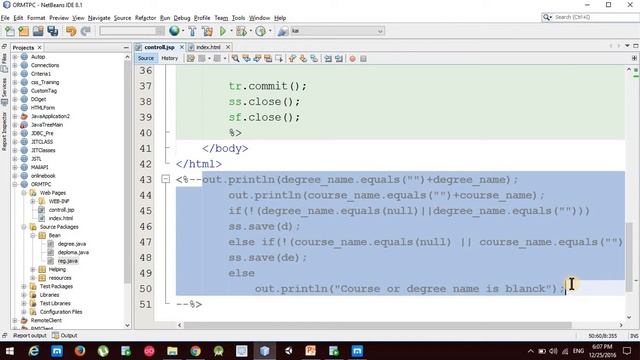Click the Last Edit editor toolbar icon
This screenshot has height=360, width=640.
coord(191,59)
